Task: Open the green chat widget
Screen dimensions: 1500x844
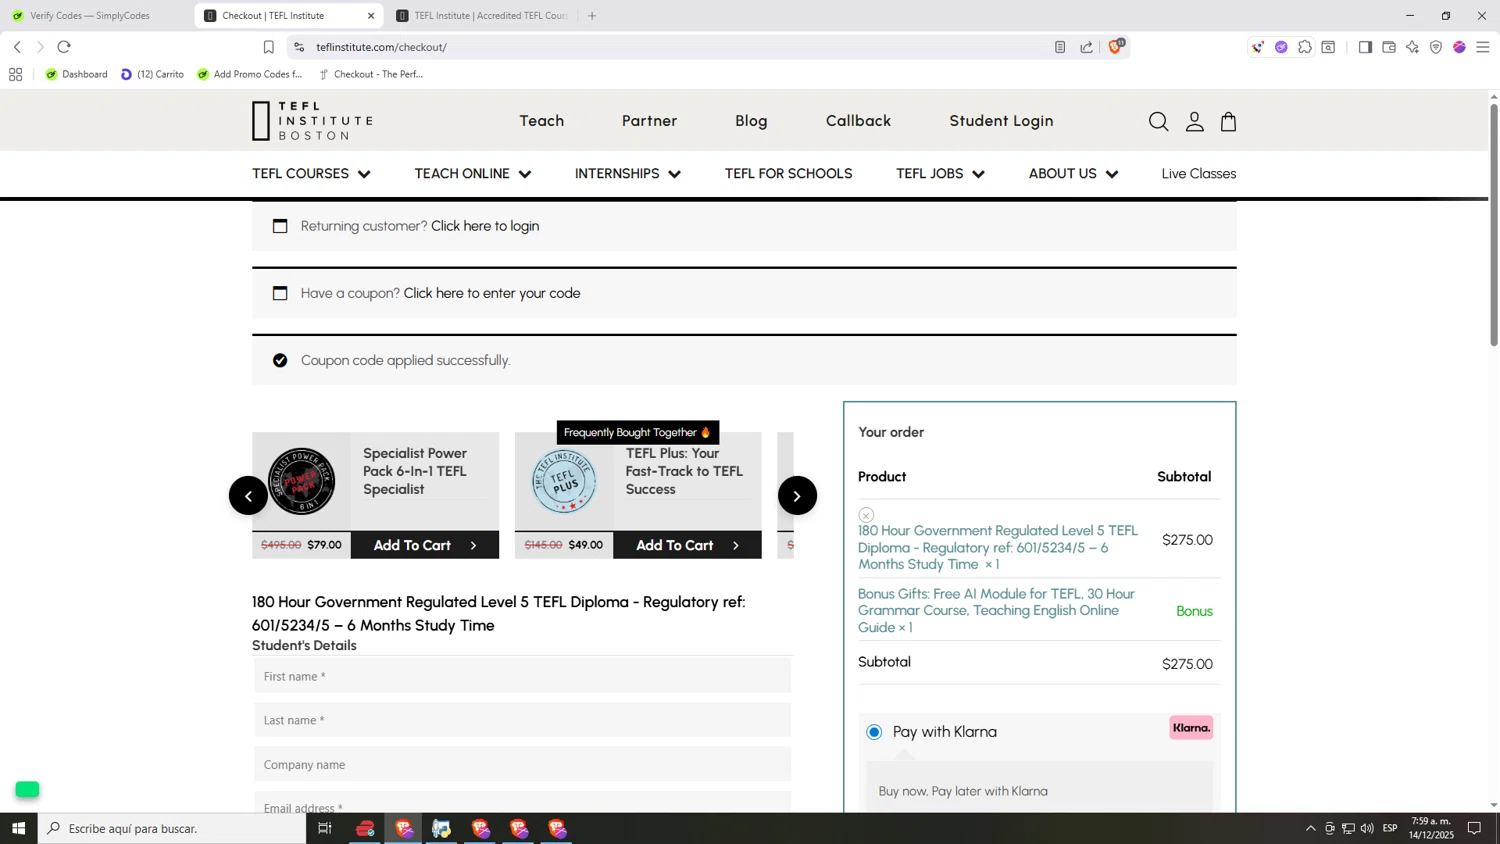Action: tap(28, 790)
